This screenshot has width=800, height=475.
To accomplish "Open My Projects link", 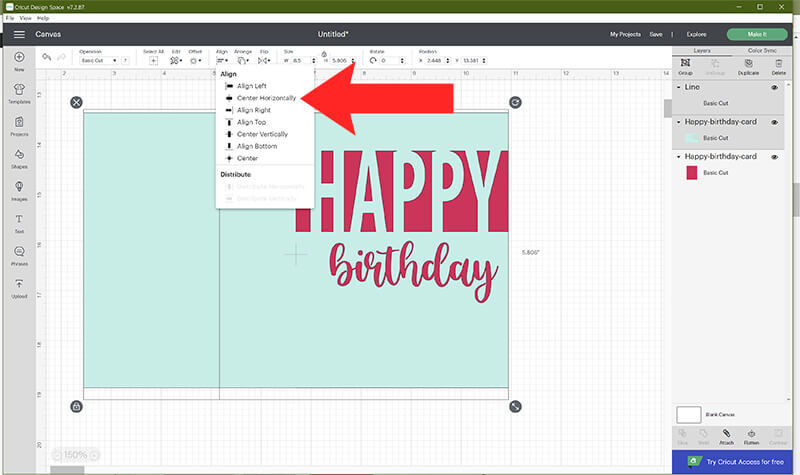I will click(x=625, y=34).
